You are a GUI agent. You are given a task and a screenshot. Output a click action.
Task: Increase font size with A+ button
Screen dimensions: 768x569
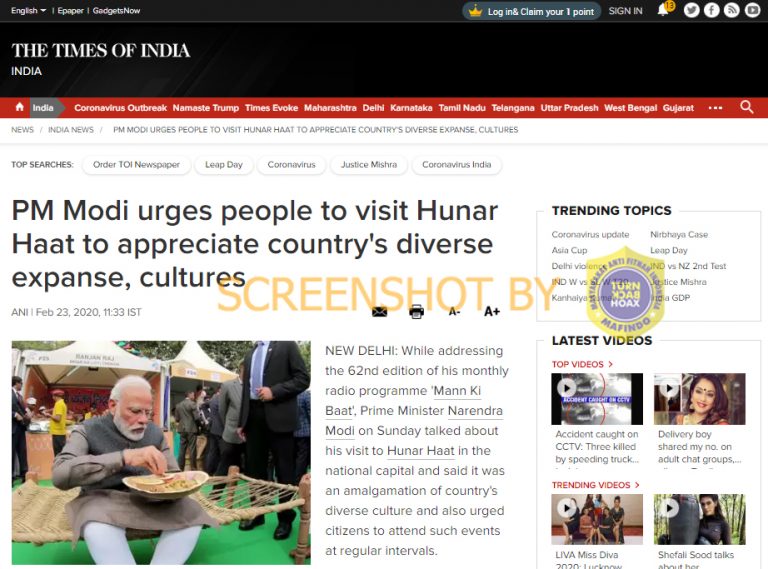(492, 311)
